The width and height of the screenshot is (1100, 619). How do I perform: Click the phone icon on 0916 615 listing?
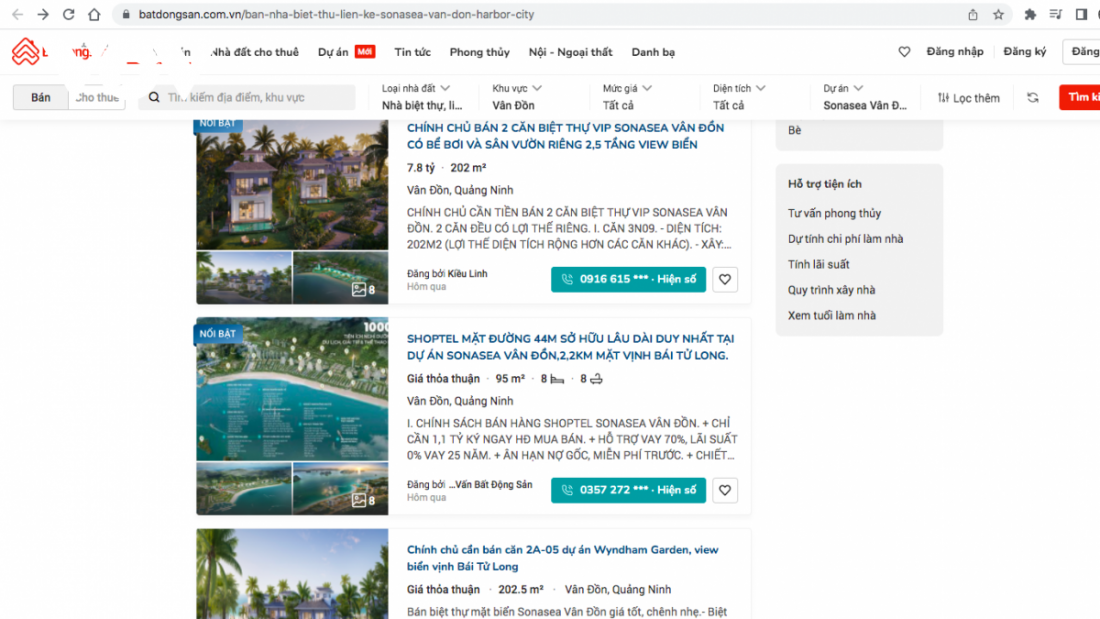(566, 279)
